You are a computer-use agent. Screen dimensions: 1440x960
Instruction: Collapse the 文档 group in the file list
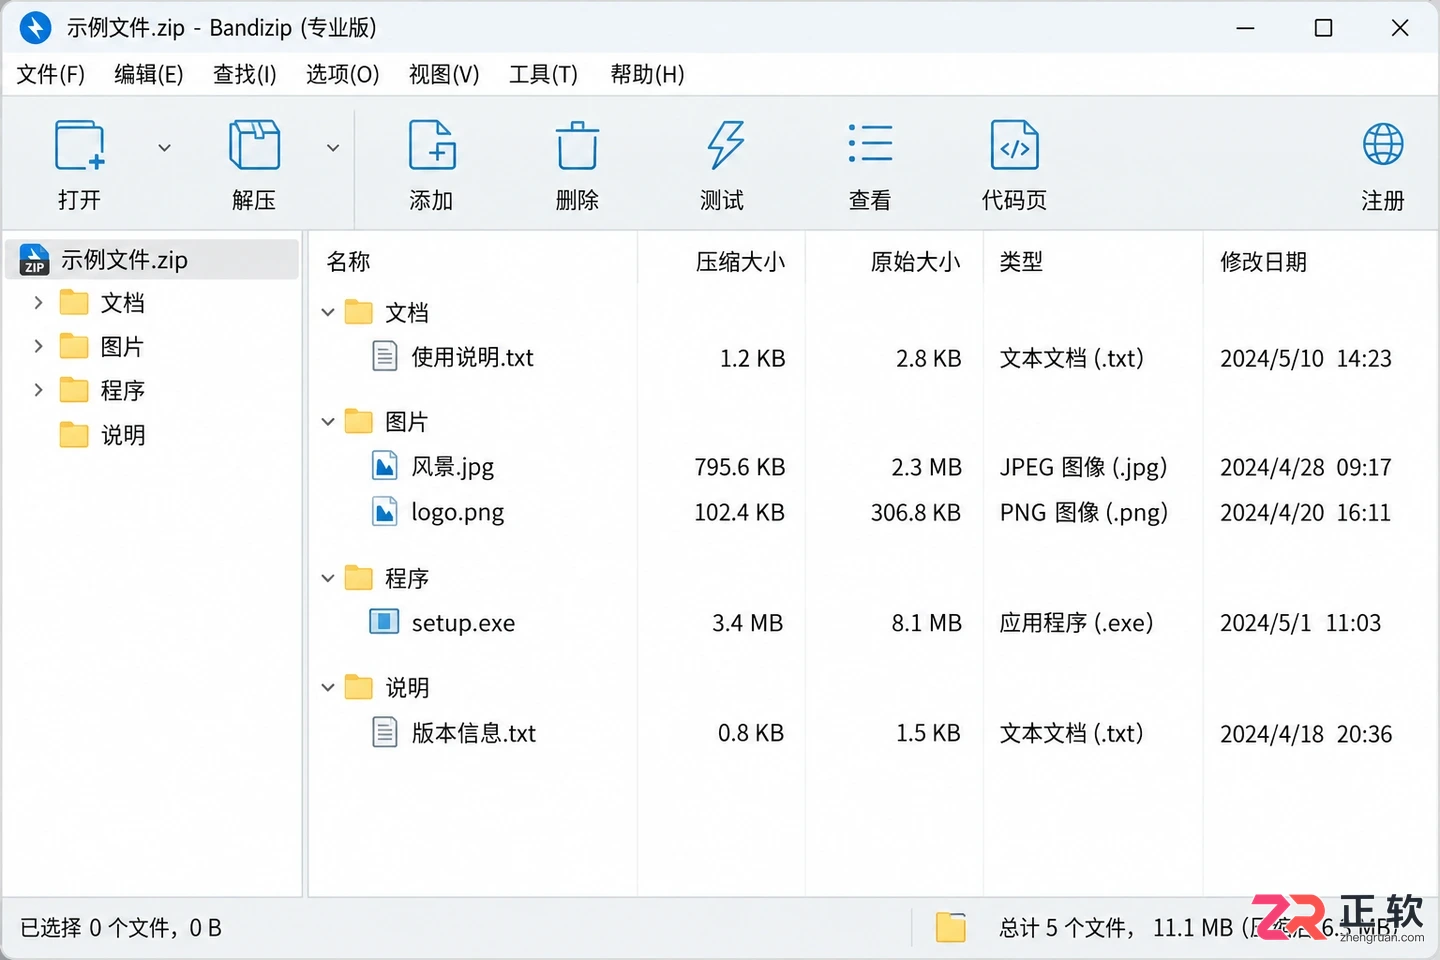pos(328,312)
